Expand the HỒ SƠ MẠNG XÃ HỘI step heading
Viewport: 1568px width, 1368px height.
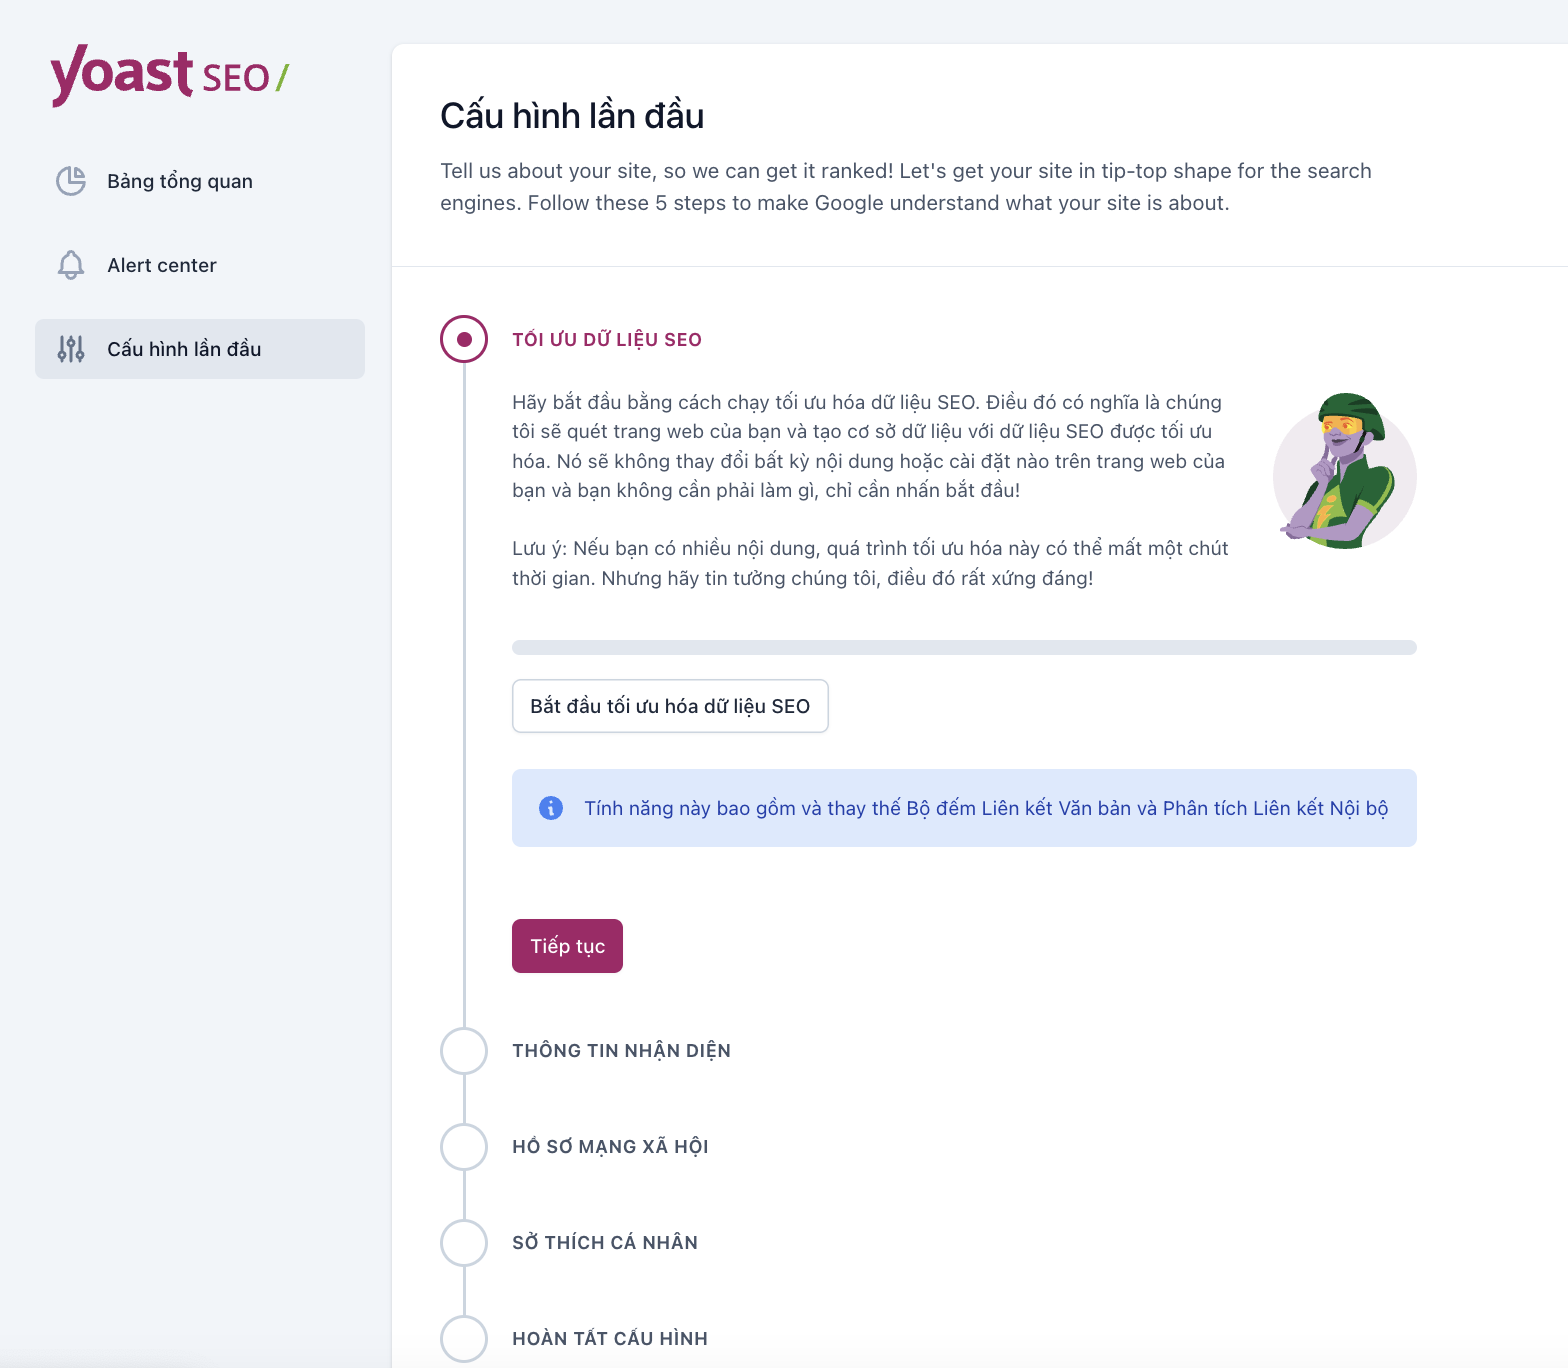(610, 1147)
